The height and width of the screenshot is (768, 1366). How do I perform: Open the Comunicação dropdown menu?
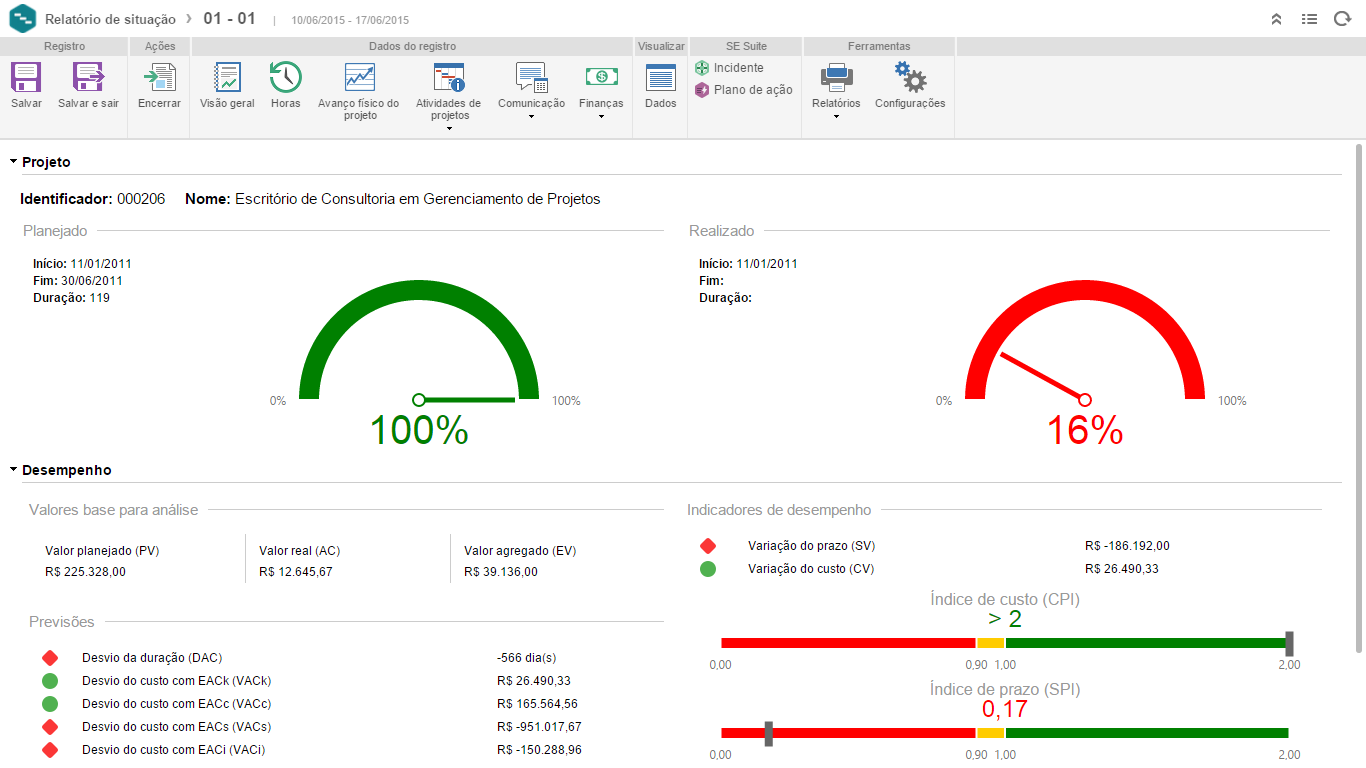531,116
